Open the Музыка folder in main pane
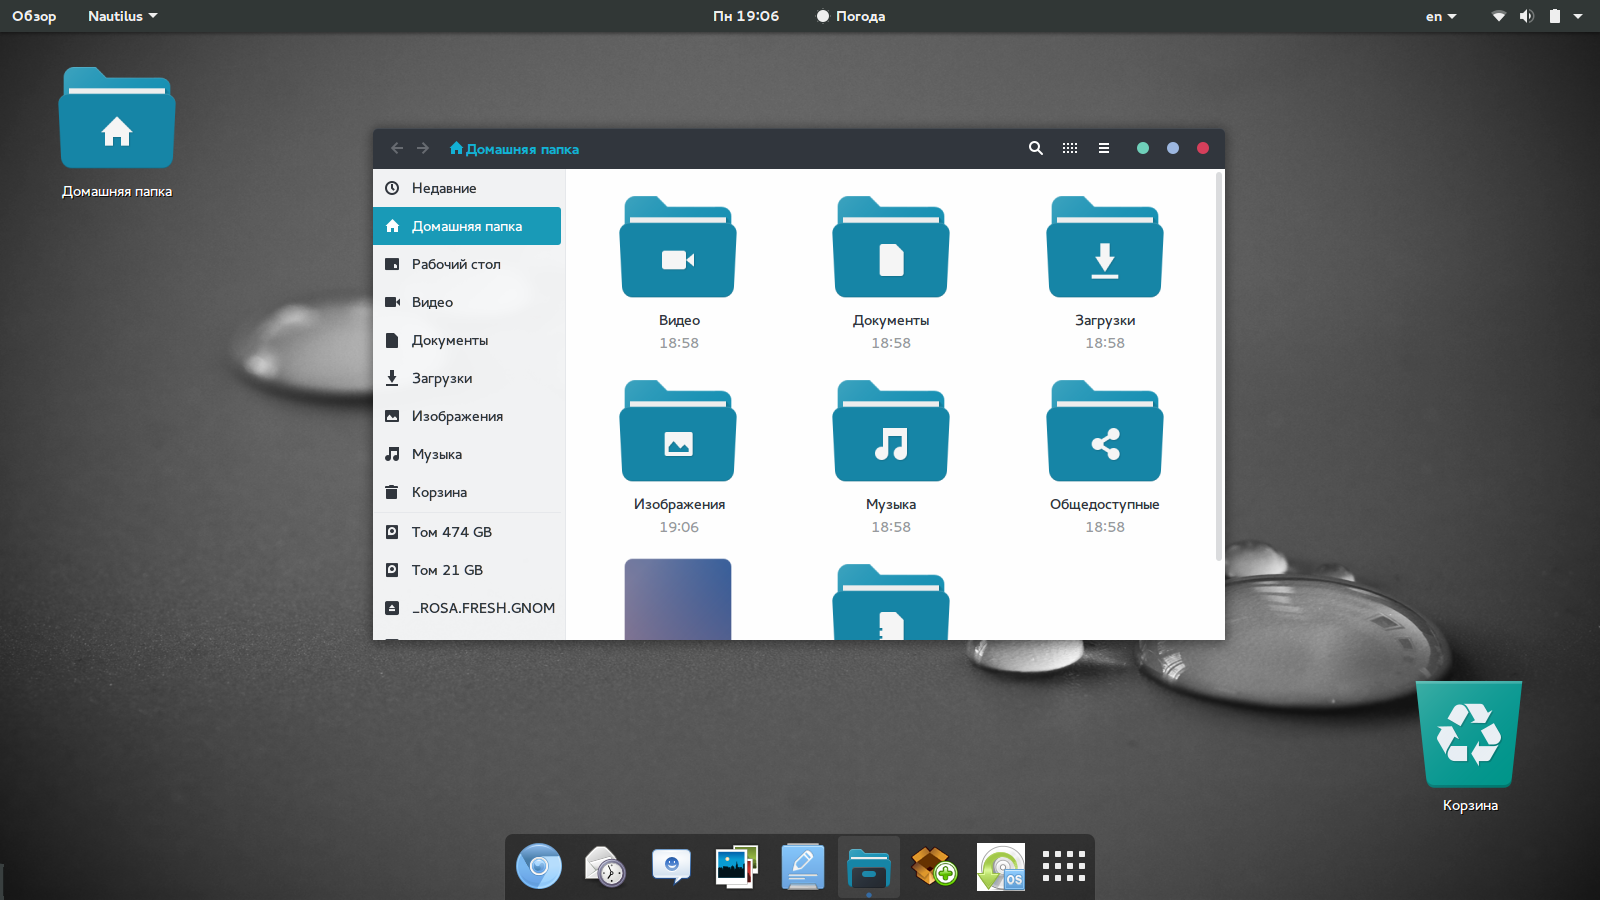The height and width of the screenshot is (900, 1600). coord(890,432)
